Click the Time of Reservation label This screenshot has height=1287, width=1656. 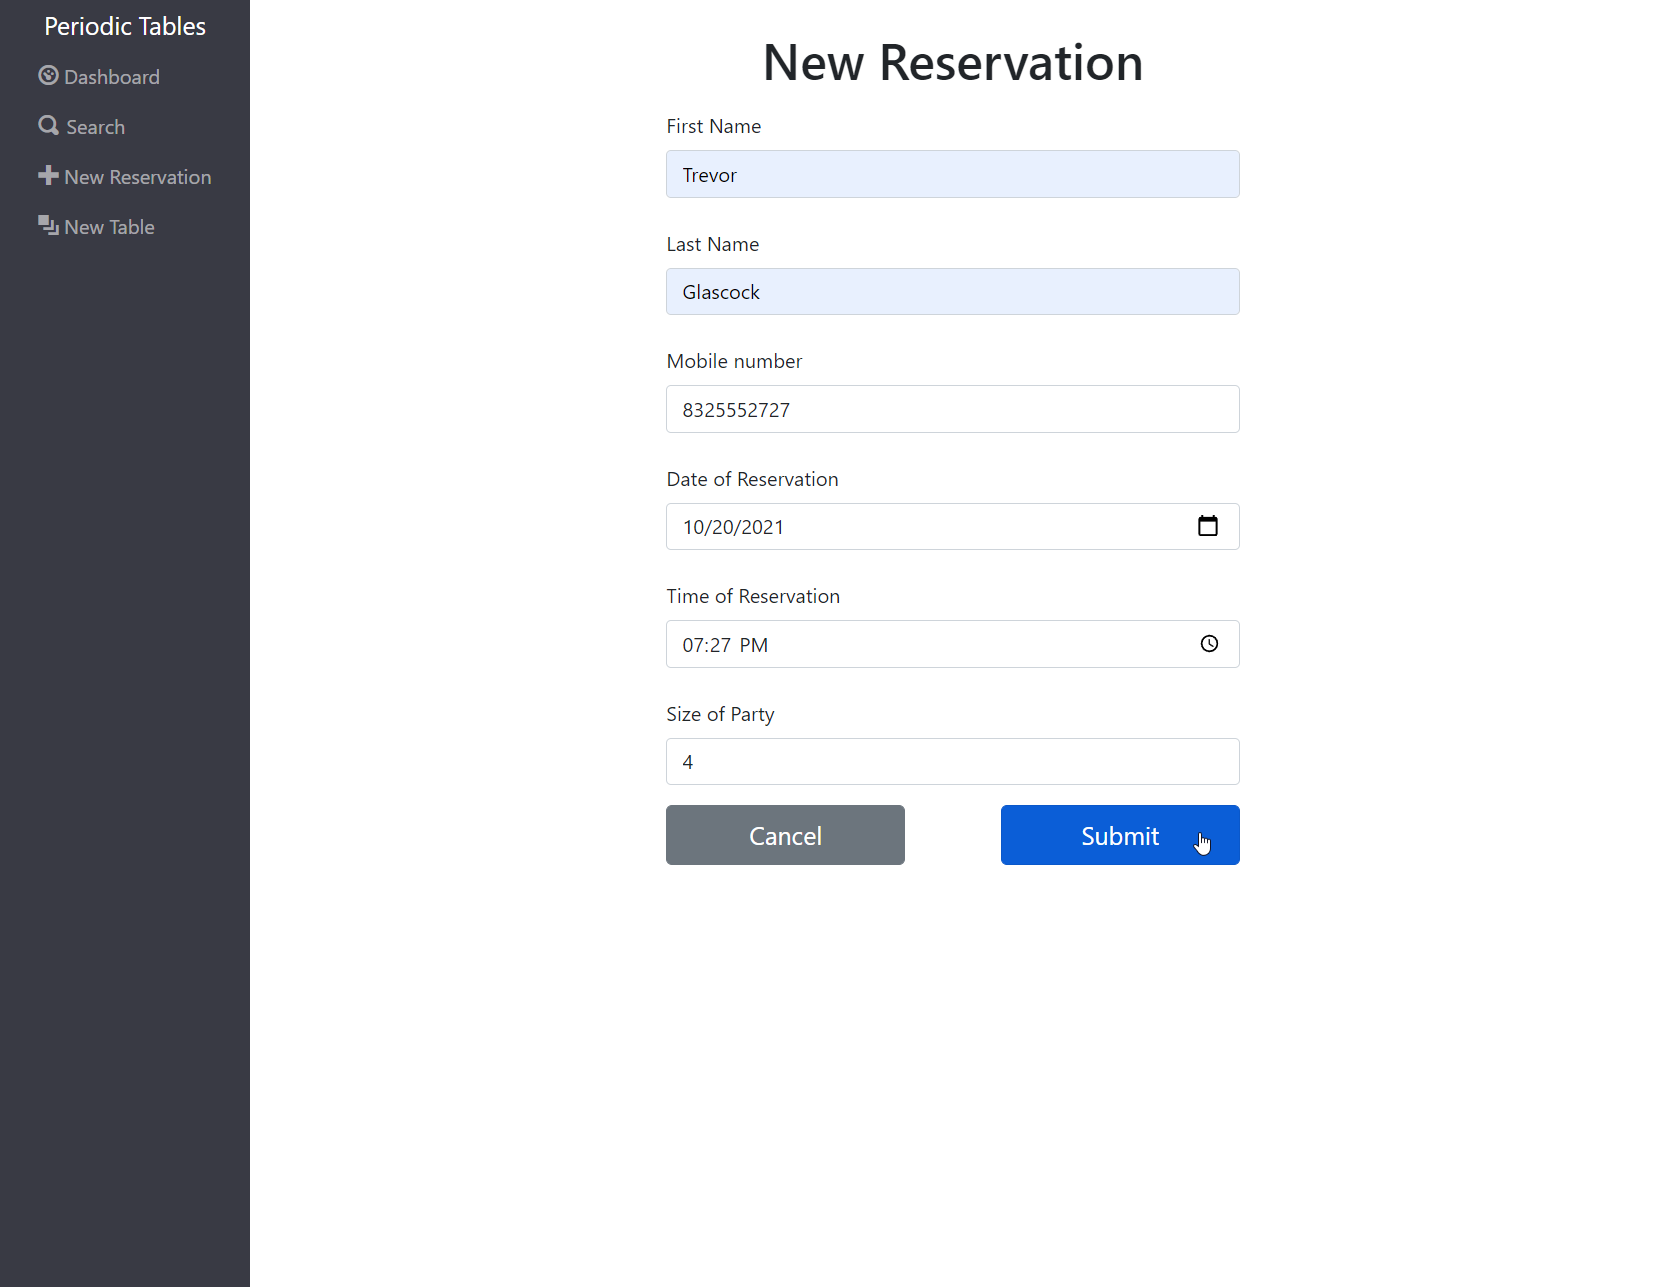754,596
